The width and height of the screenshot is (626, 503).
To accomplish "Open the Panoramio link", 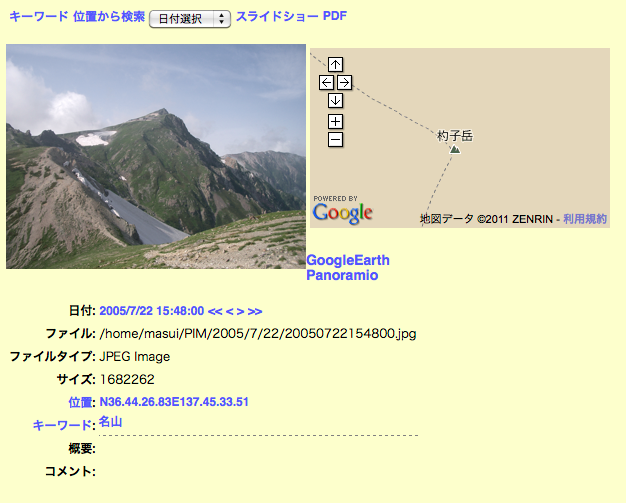I will click(342, 275).
